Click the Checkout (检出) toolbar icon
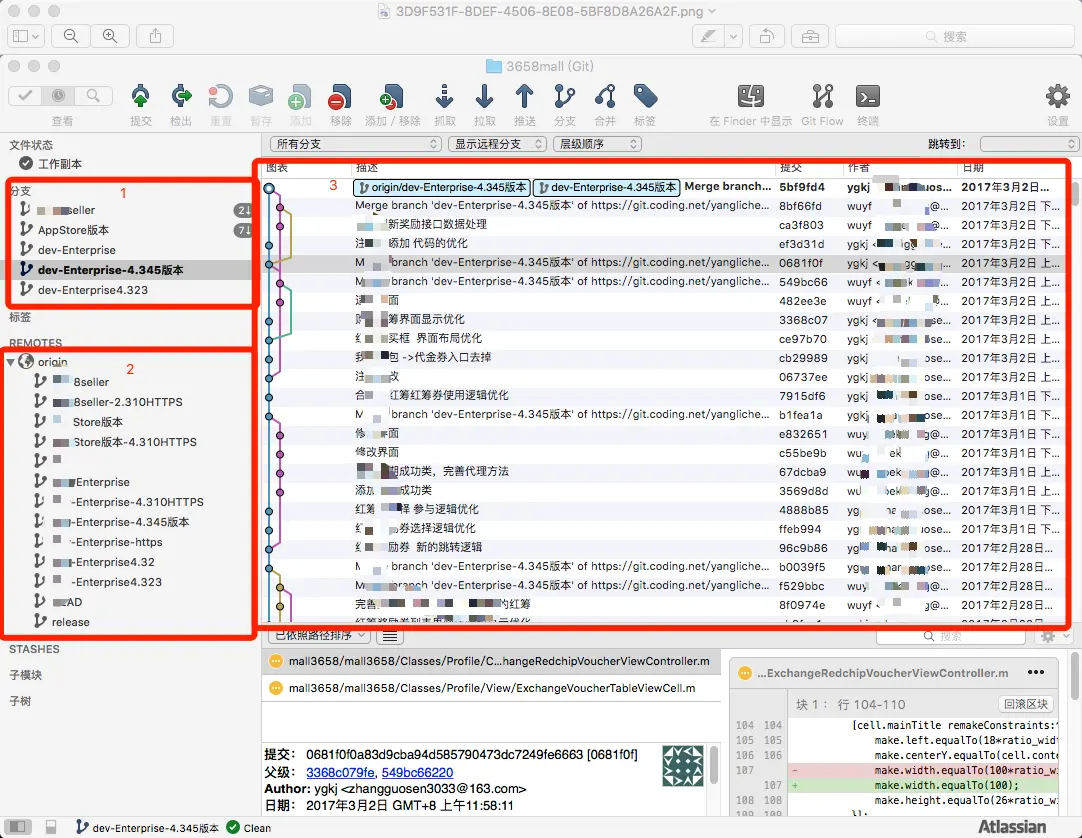The width and height of the screenshot is (1082, 838). [181, 97]
